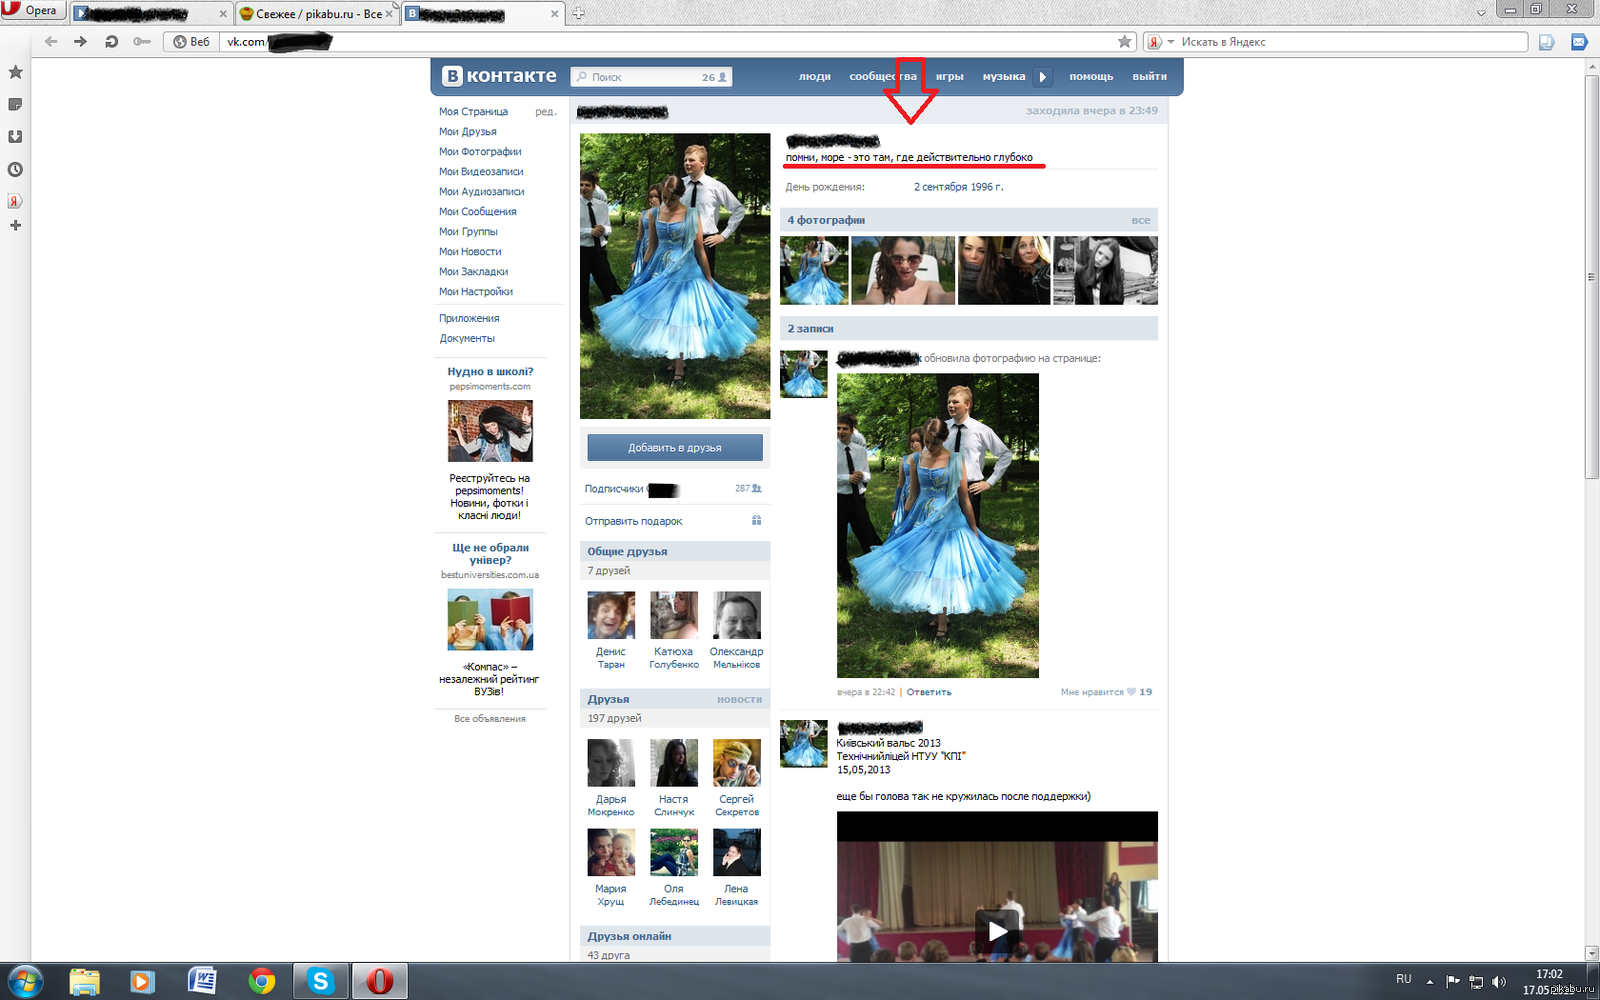
Task: Open Мои Сообщения in the left menu
Action: pos(477,212)
